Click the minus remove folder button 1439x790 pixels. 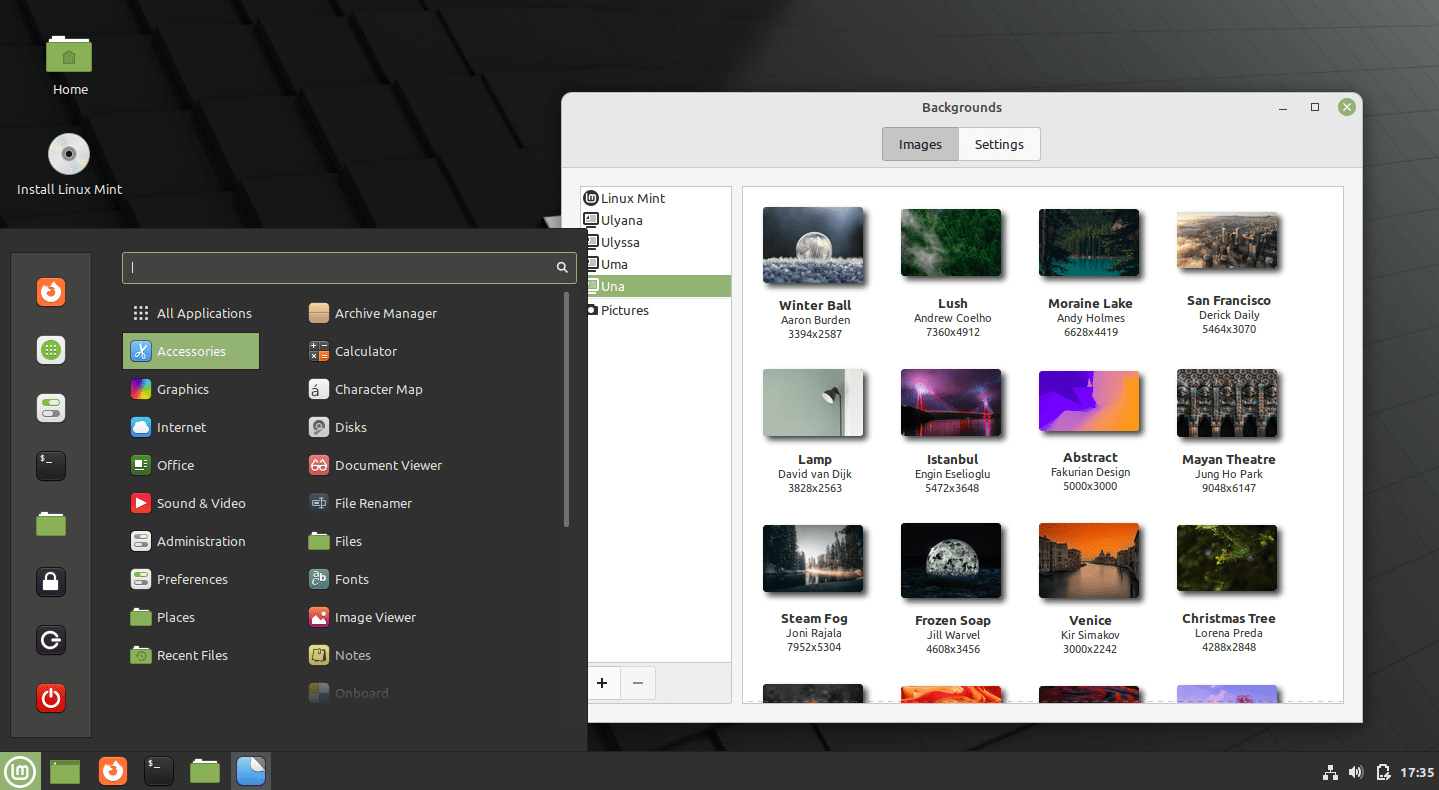pyautogui.click(x=638, y=683)
